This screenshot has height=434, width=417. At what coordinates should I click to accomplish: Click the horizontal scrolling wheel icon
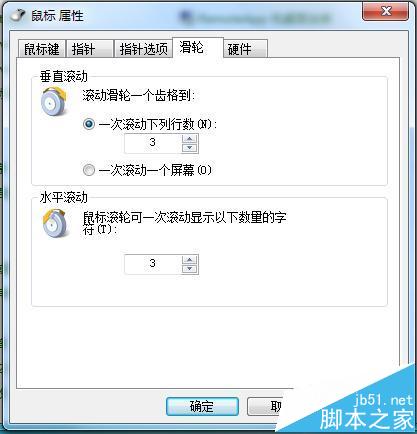54,223
